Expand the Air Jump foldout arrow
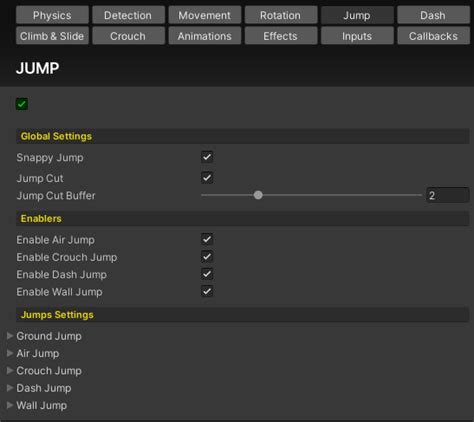The width and height of the screenshot is (474, 422). [x=10, y=353]
